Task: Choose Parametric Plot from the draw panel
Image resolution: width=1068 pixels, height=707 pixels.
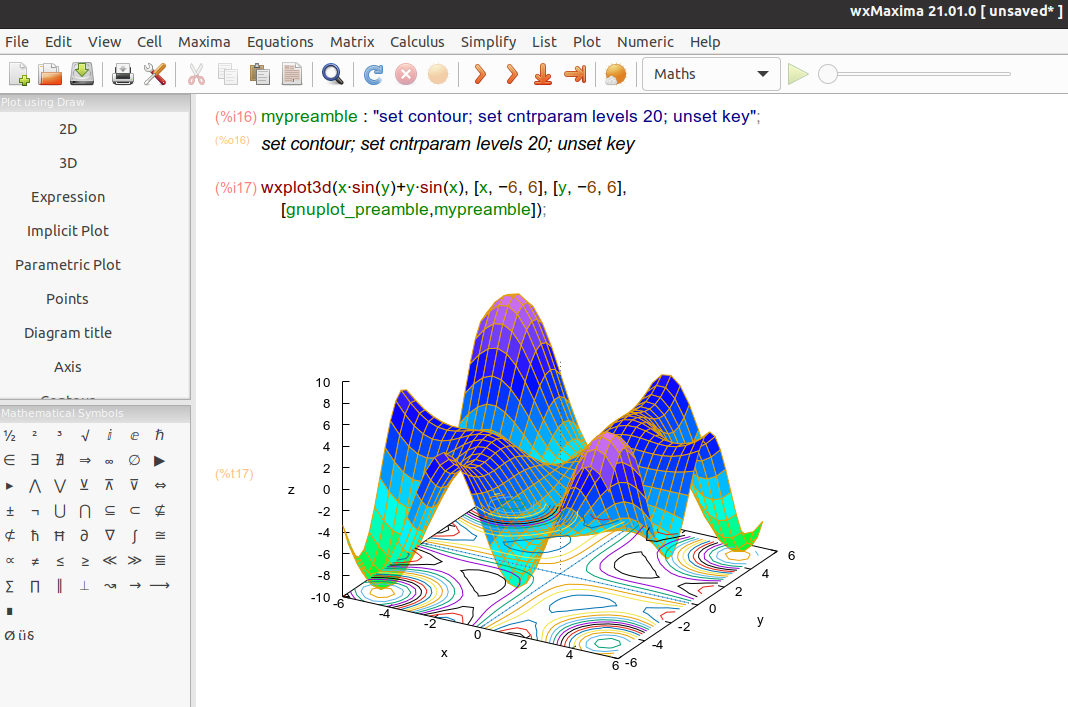Action: click(67, 264)
